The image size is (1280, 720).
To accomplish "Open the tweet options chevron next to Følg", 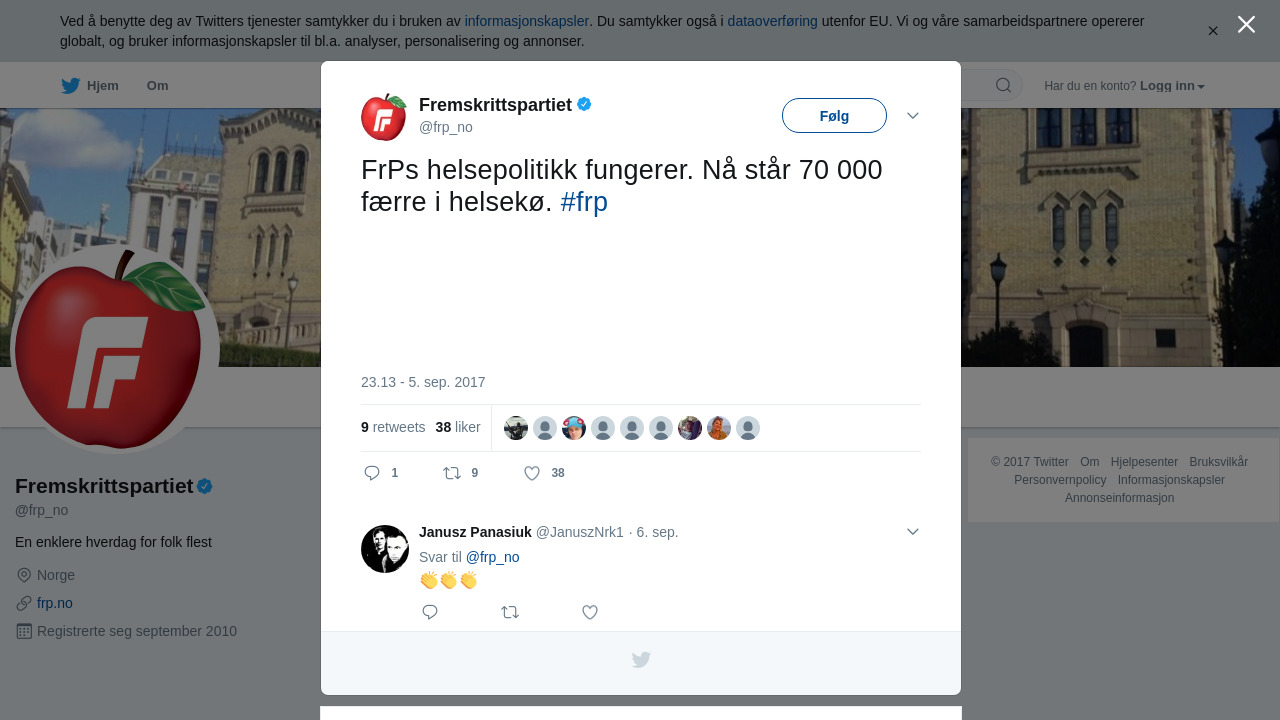I will click(x=913, y=116).
